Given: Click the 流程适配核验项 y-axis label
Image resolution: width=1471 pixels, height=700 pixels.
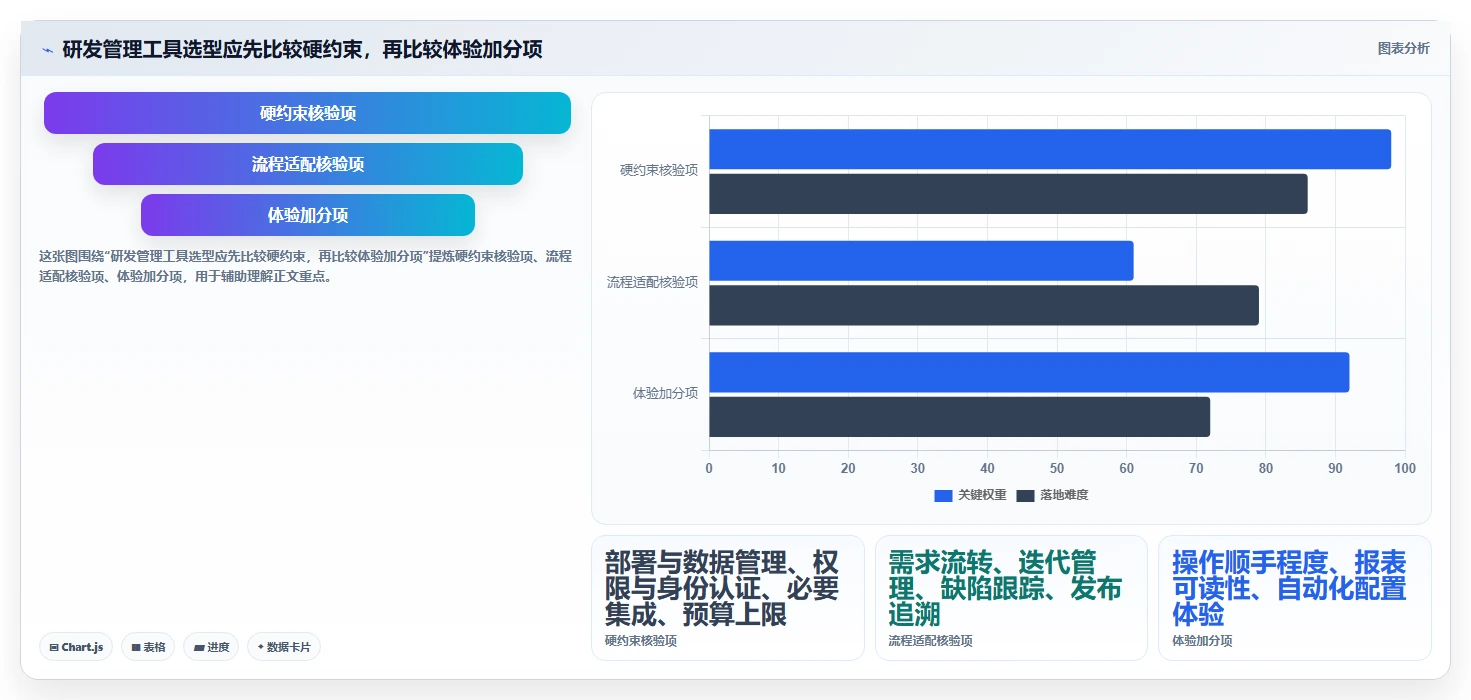Looking at the screenshot, I should 653,282.
